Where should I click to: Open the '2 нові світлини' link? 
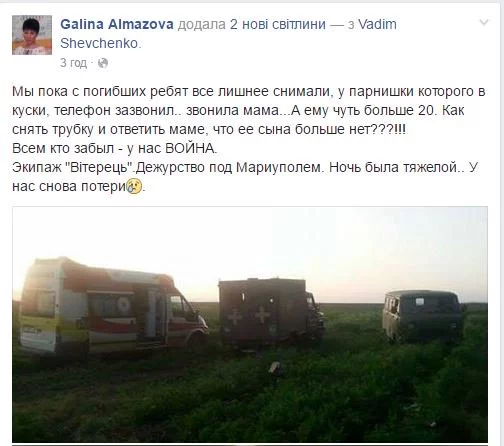tap(277, 24)
